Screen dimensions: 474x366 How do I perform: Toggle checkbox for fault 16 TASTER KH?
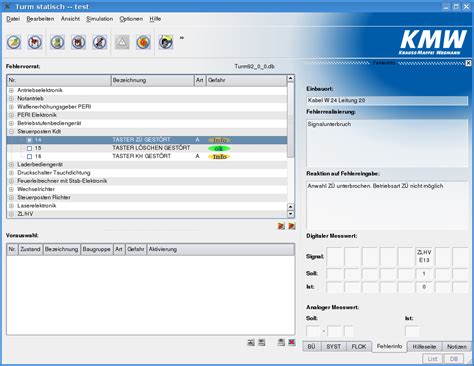tap(29, 157)
